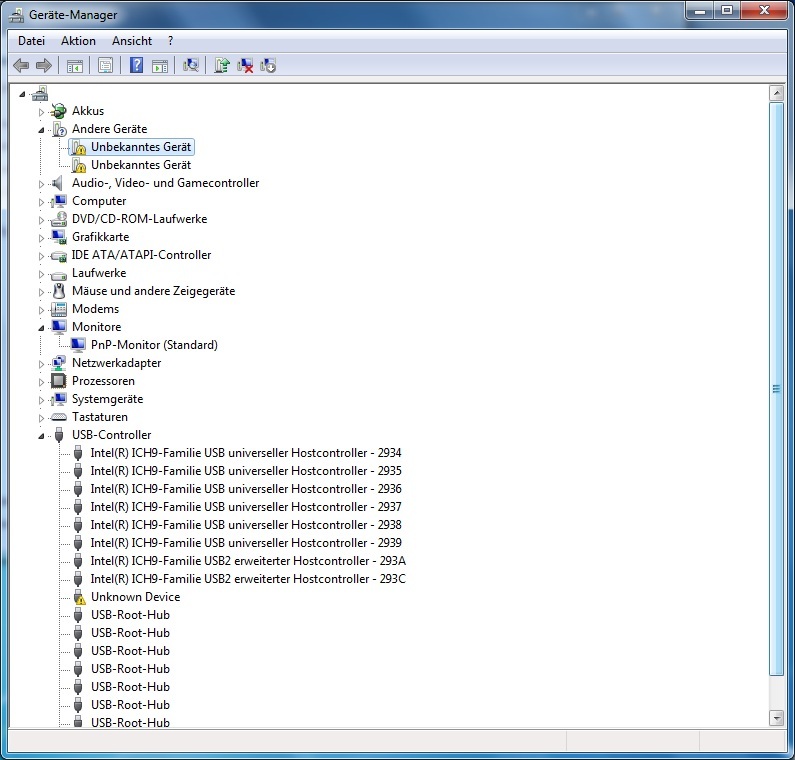This screenshot has width=795, height=760.
Task: Click the Tastaturen keyboard icon
Action: point(59,417)
